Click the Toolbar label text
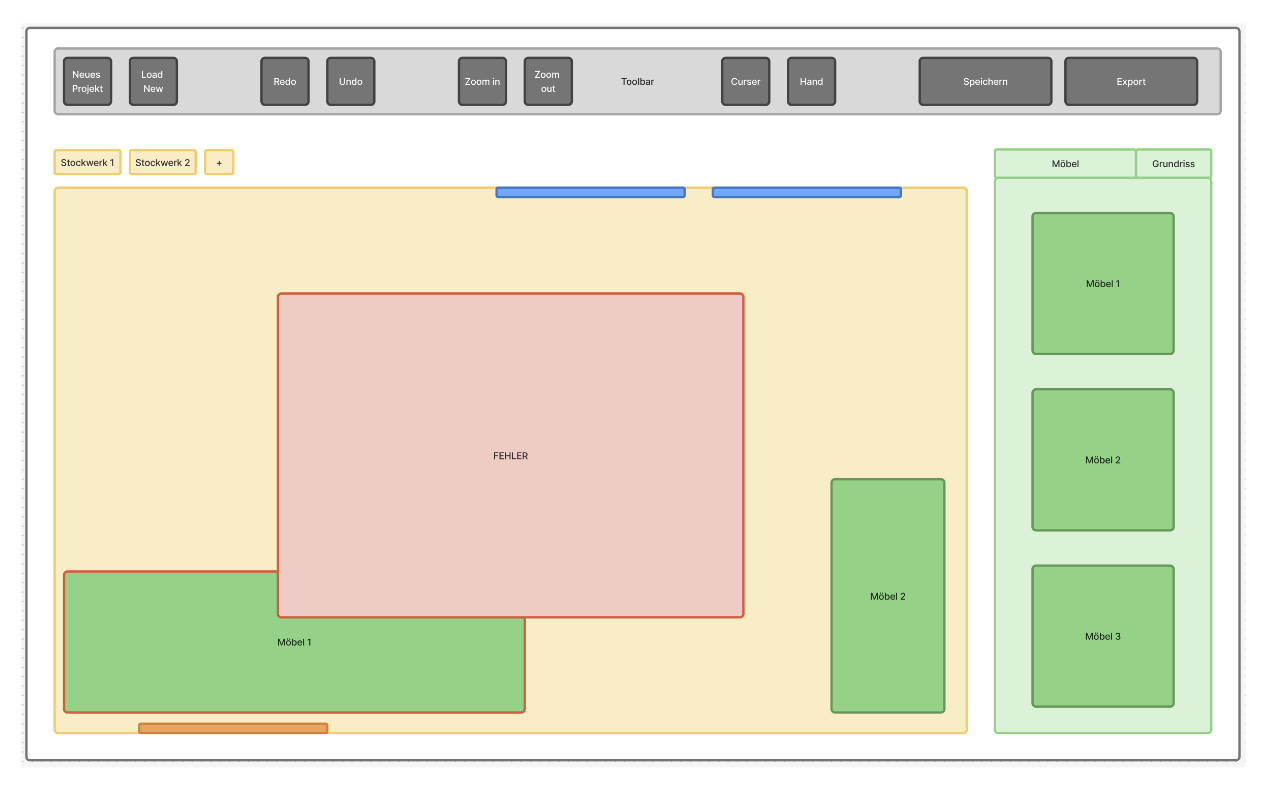The image size is (1272, 796). pos(637,82)
